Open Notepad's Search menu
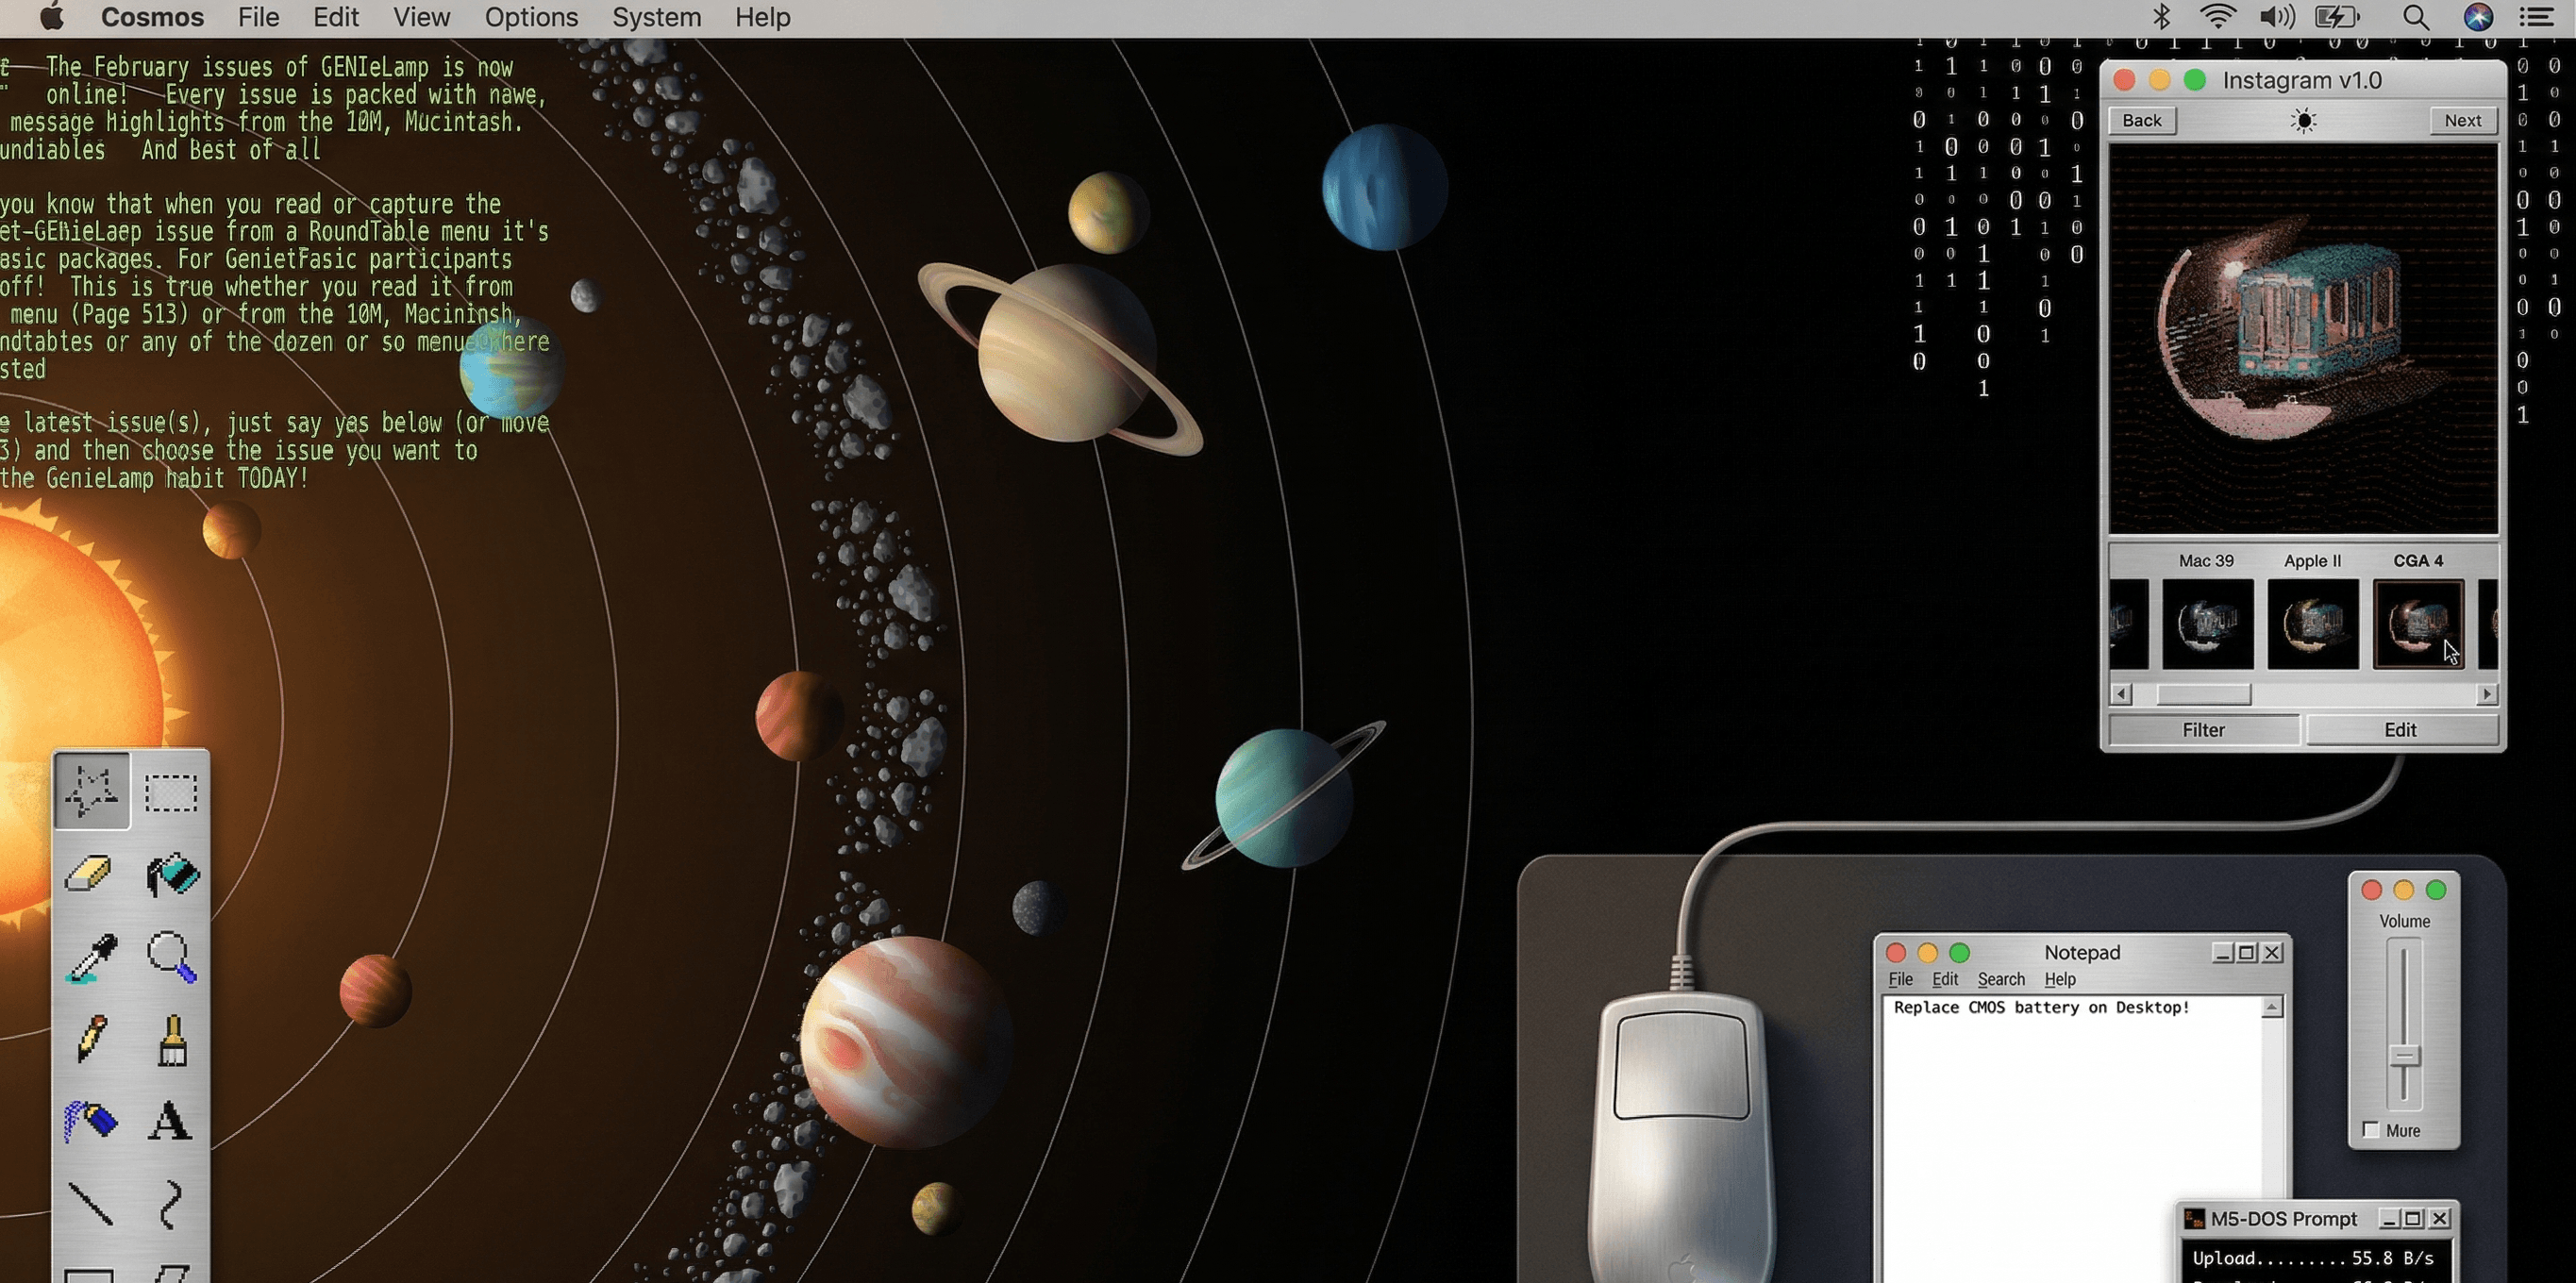This screenshot has height=1283, width=2576. [2001, 979]
